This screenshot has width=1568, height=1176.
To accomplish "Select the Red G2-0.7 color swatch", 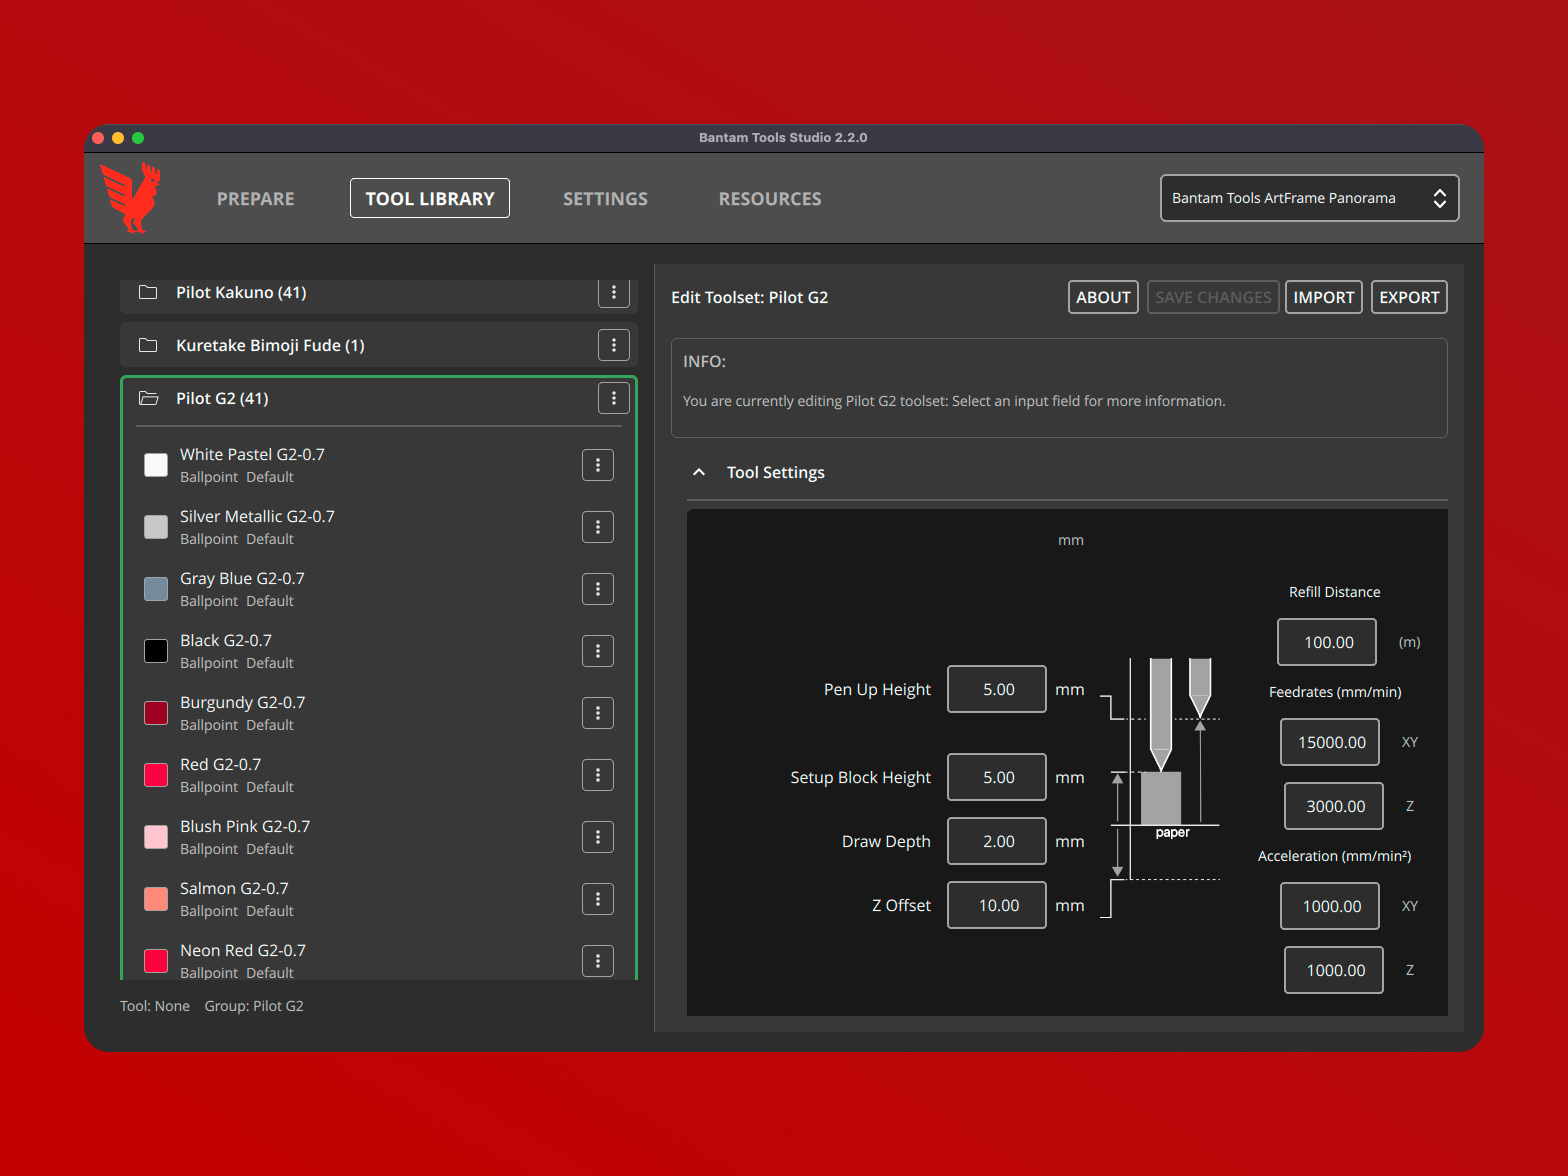I will click(x=156, y=775).
